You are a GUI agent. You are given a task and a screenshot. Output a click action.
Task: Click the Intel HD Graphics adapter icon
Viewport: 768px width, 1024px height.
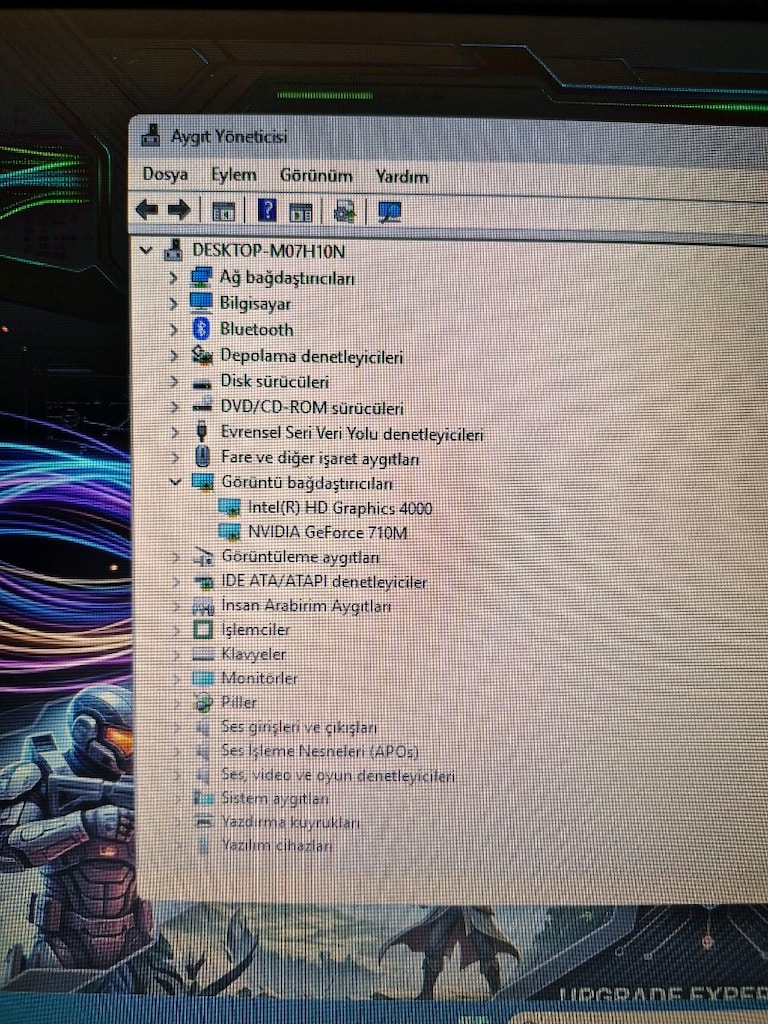229,507
